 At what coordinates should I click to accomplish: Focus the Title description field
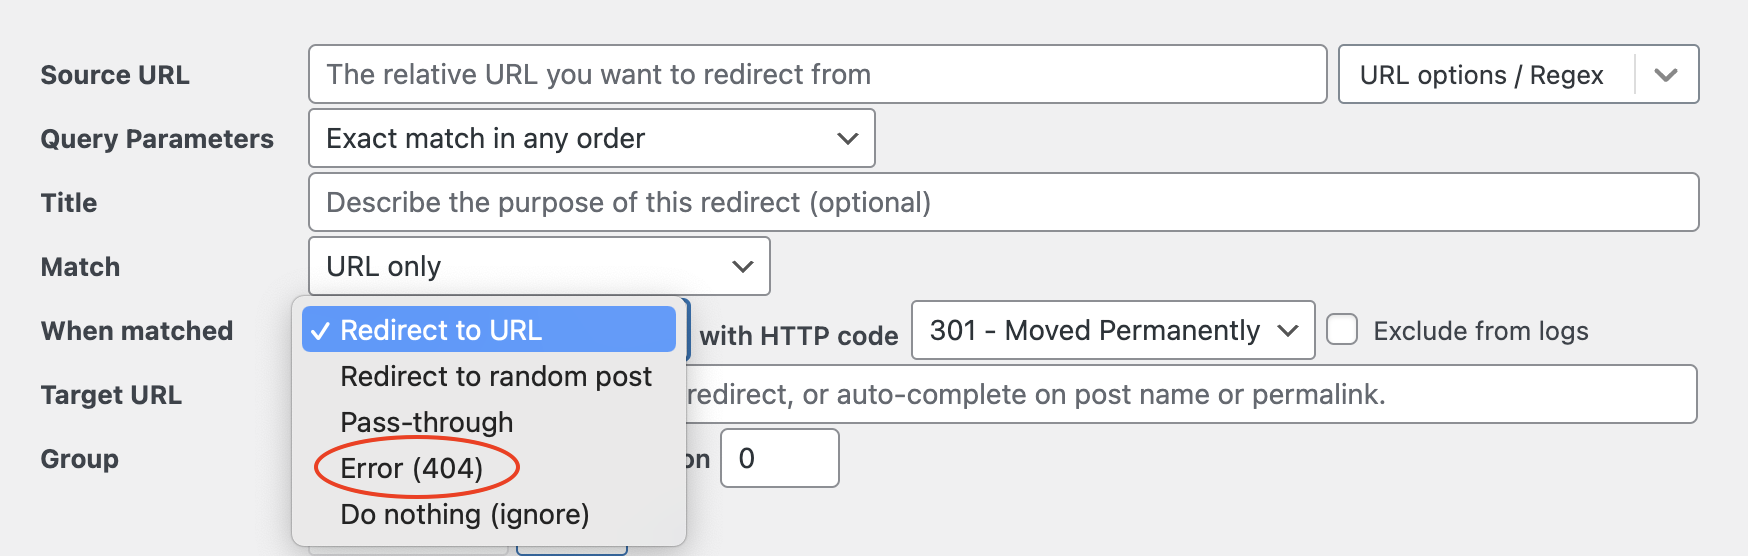1002,202
